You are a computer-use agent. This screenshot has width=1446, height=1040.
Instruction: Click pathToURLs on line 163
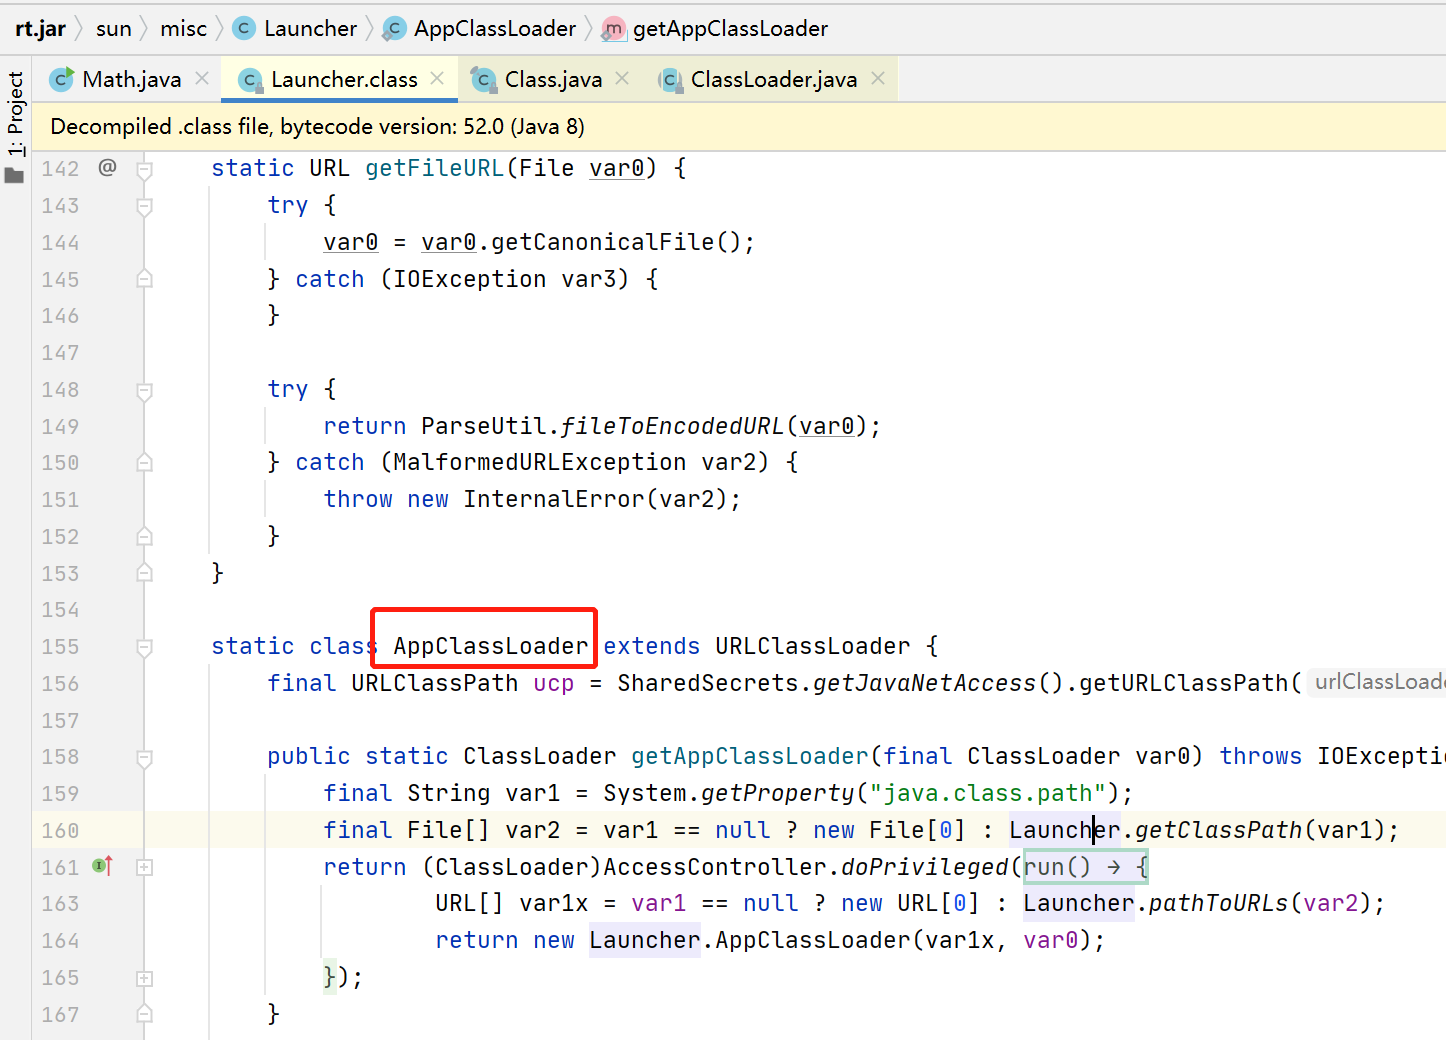pyautogui.click(x=1218, y=903)
